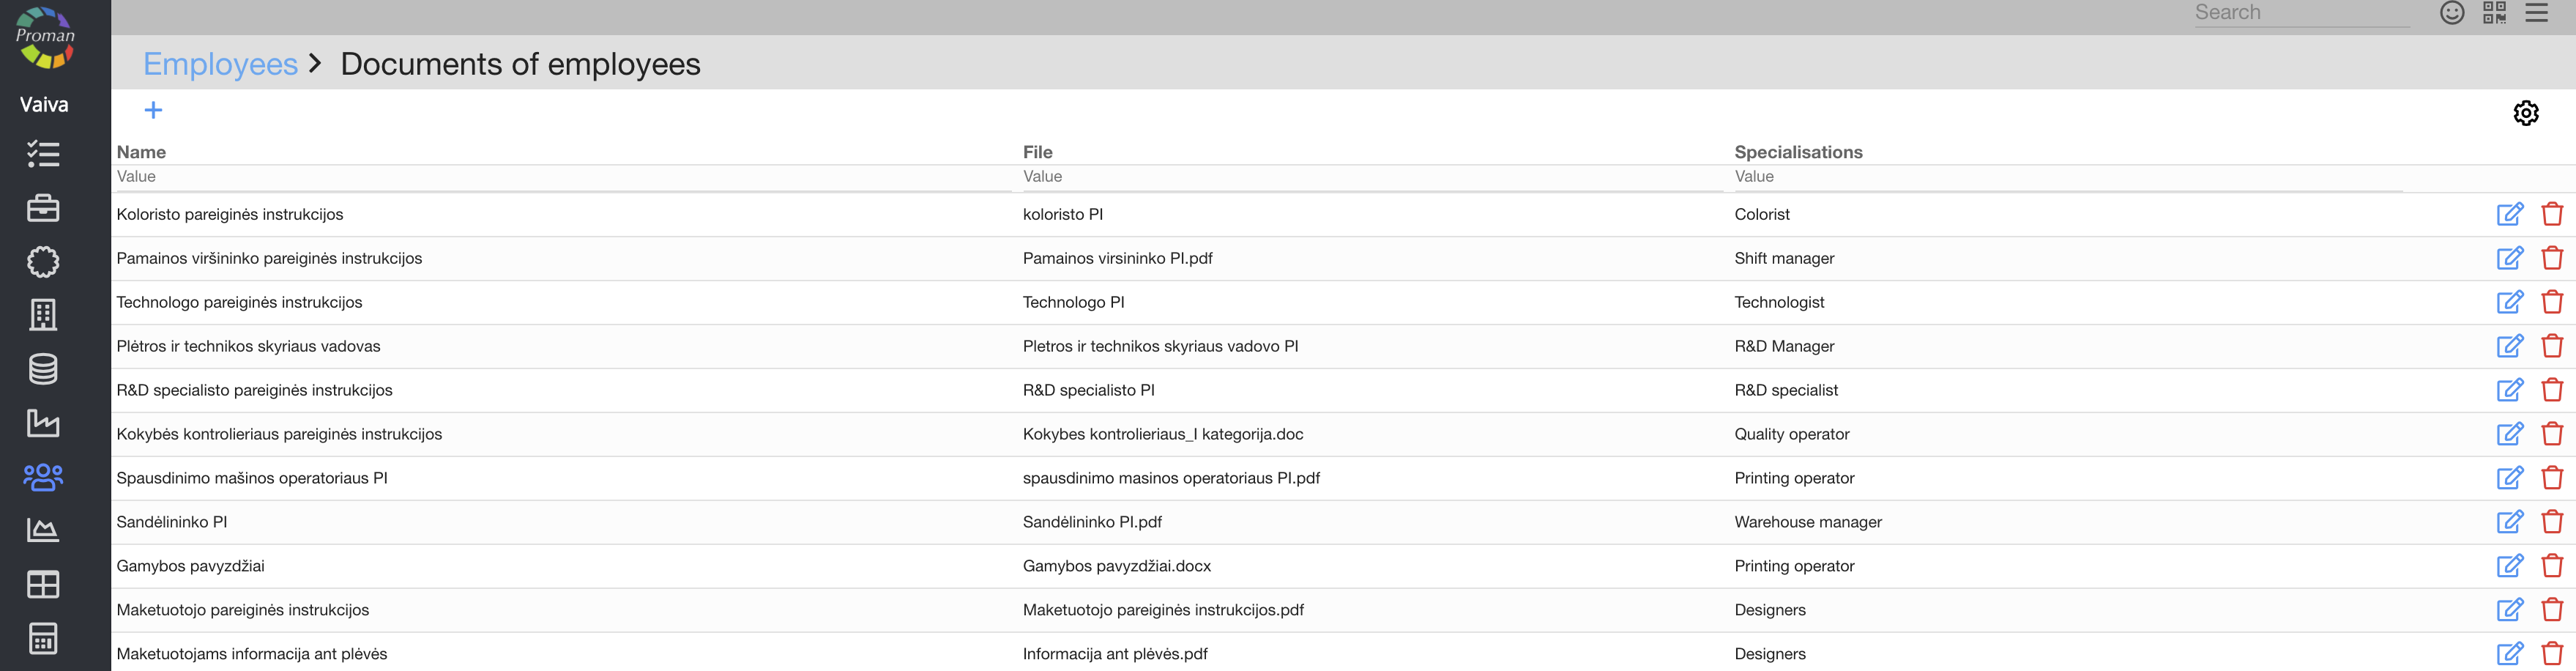Viewport: 2576px width, 671px height.
Task: Select the database sidebar icon
Action: [x=43, y=369]
